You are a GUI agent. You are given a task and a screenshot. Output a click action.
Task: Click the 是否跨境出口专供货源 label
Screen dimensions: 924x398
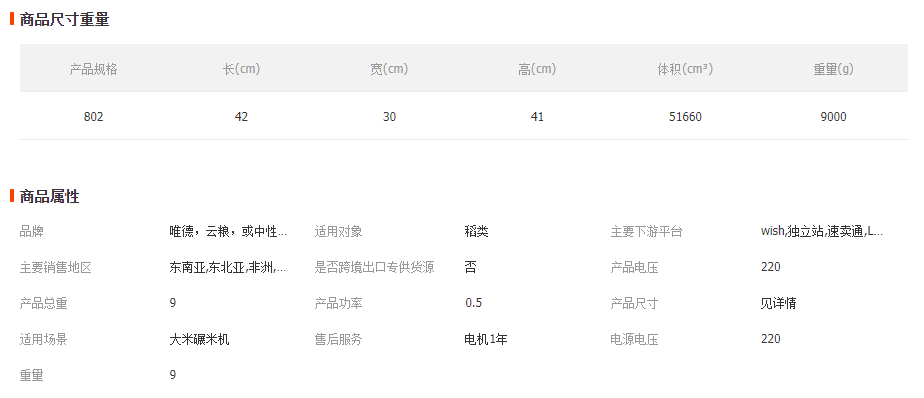pyautogui.click(x=374, y=268)
